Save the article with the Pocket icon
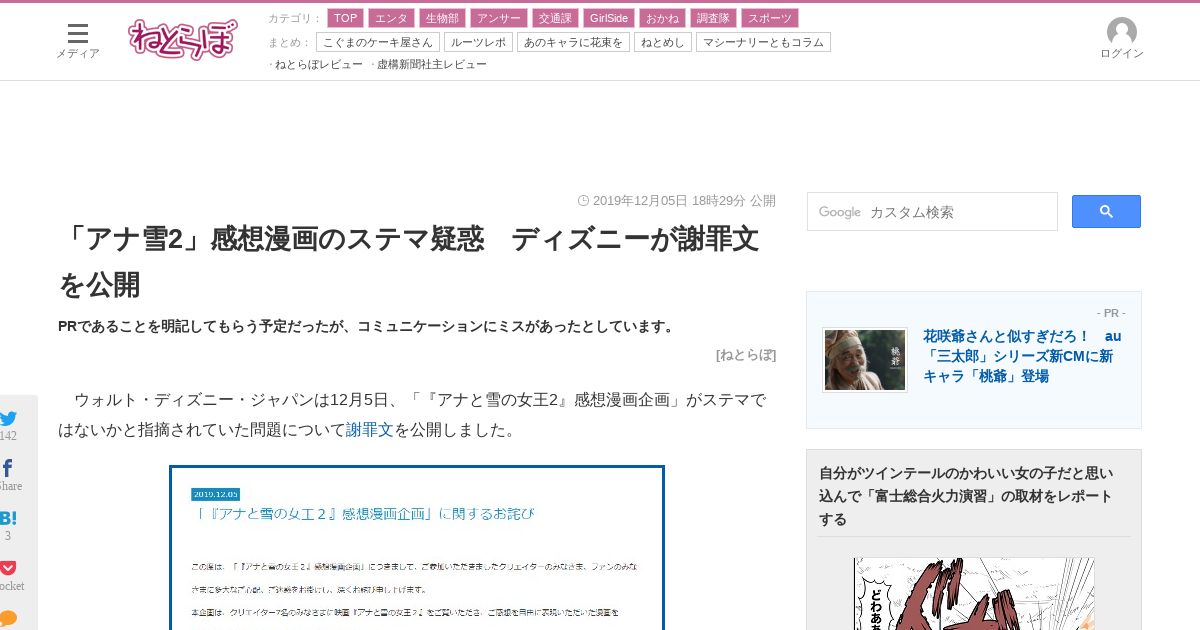 click(x=8, y=567)
